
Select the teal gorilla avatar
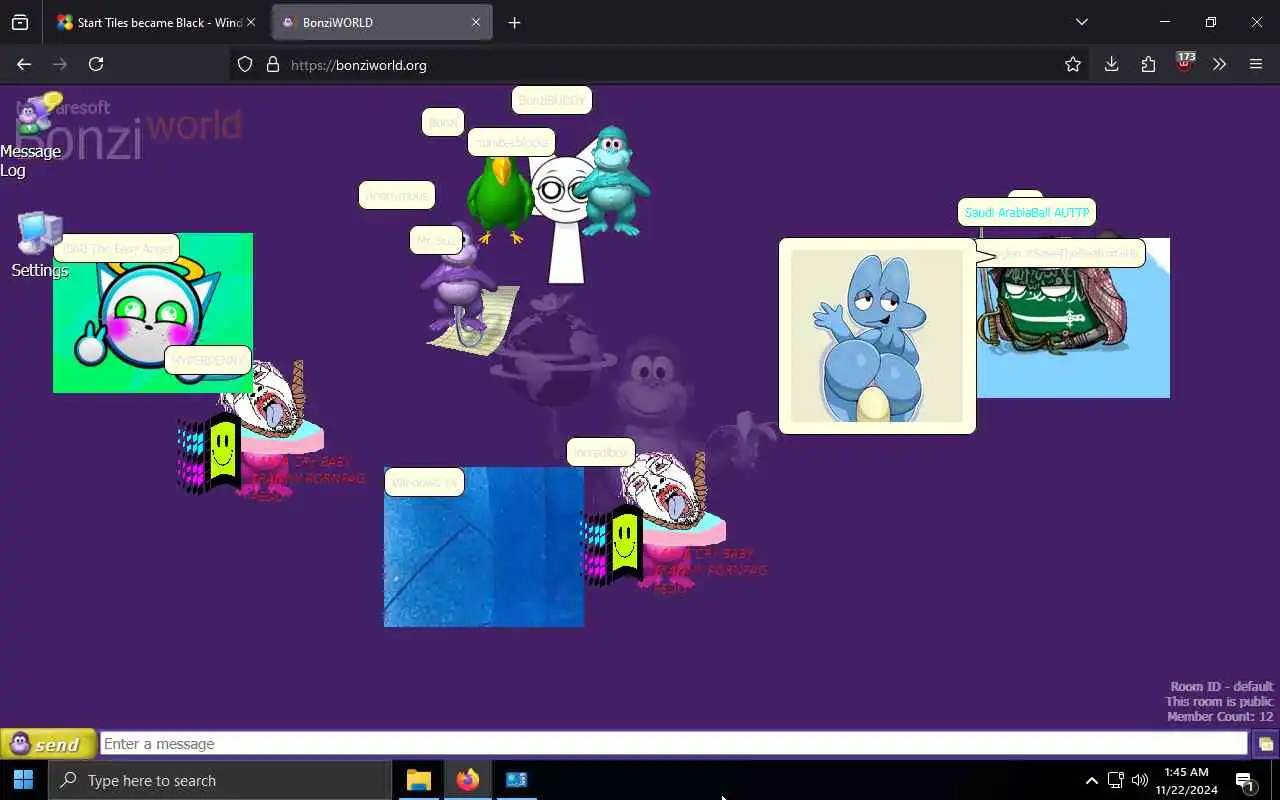coord(612,181)
